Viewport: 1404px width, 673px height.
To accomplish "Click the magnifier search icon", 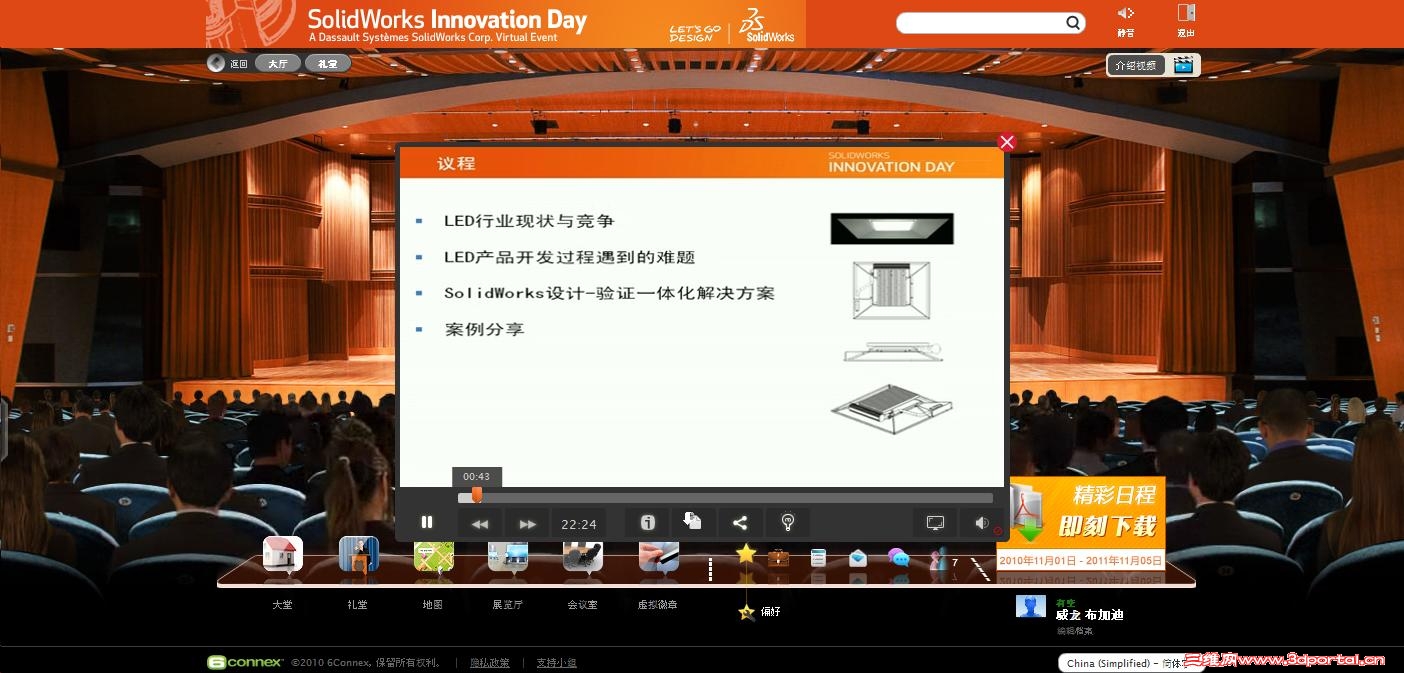I will click(x=1073, y=23).
